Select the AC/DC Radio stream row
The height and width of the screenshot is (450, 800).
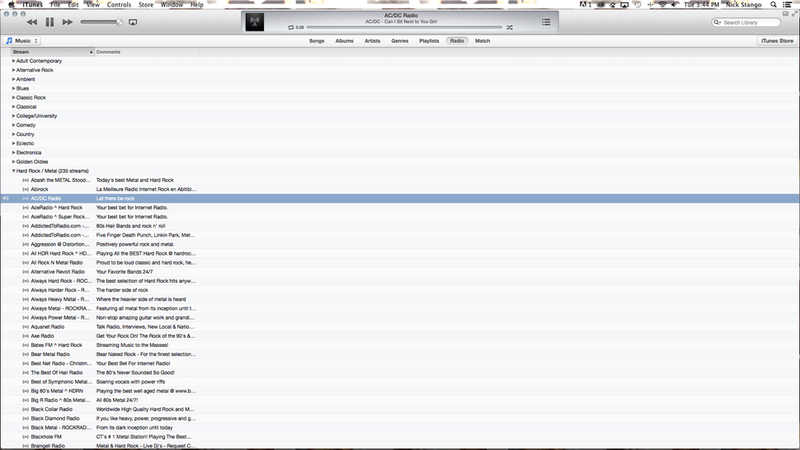(400, 198)
